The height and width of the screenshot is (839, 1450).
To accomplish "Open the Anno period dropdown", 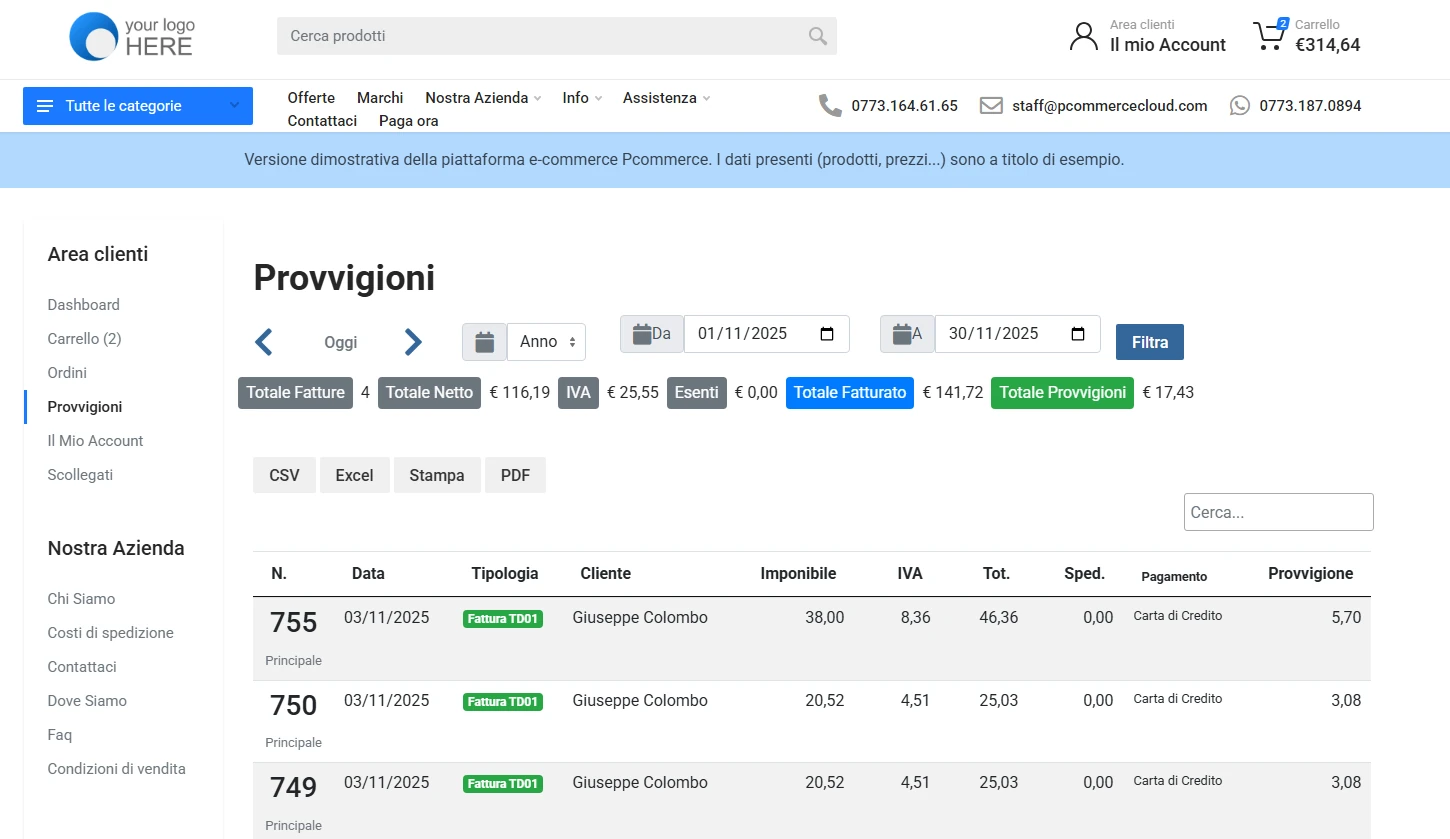I will click(546, 342).
